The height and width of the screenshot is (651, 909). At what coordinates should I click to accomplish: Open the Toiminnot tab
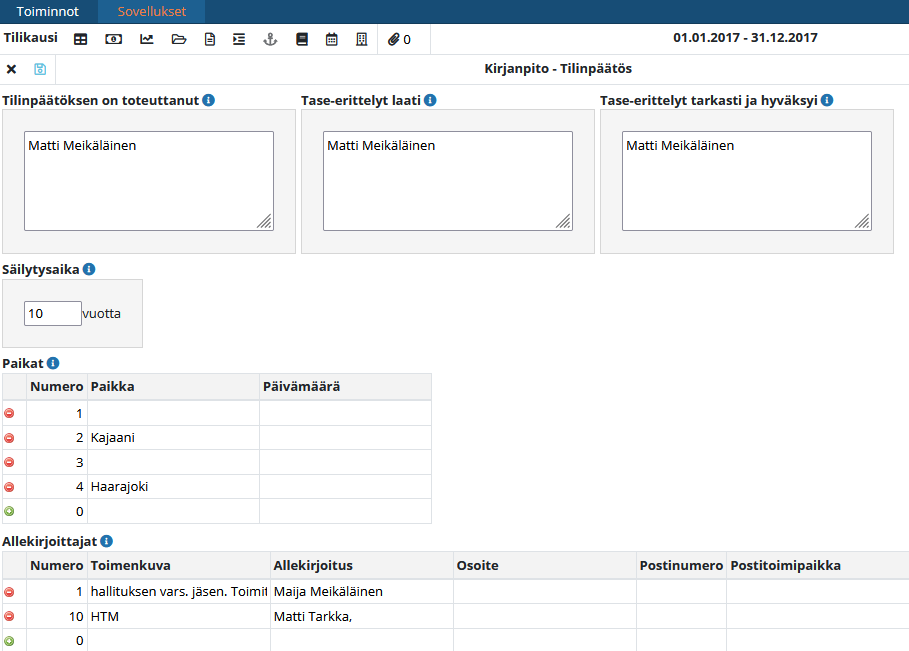coord(48,11)
